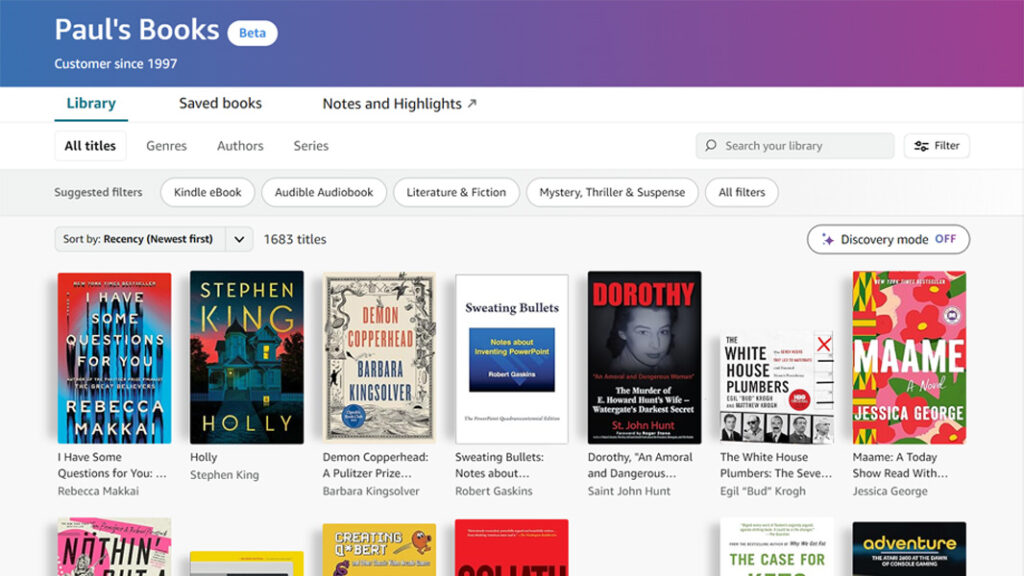Open the Dorothy book cover
1024x576 pixels.
point(644,358)
